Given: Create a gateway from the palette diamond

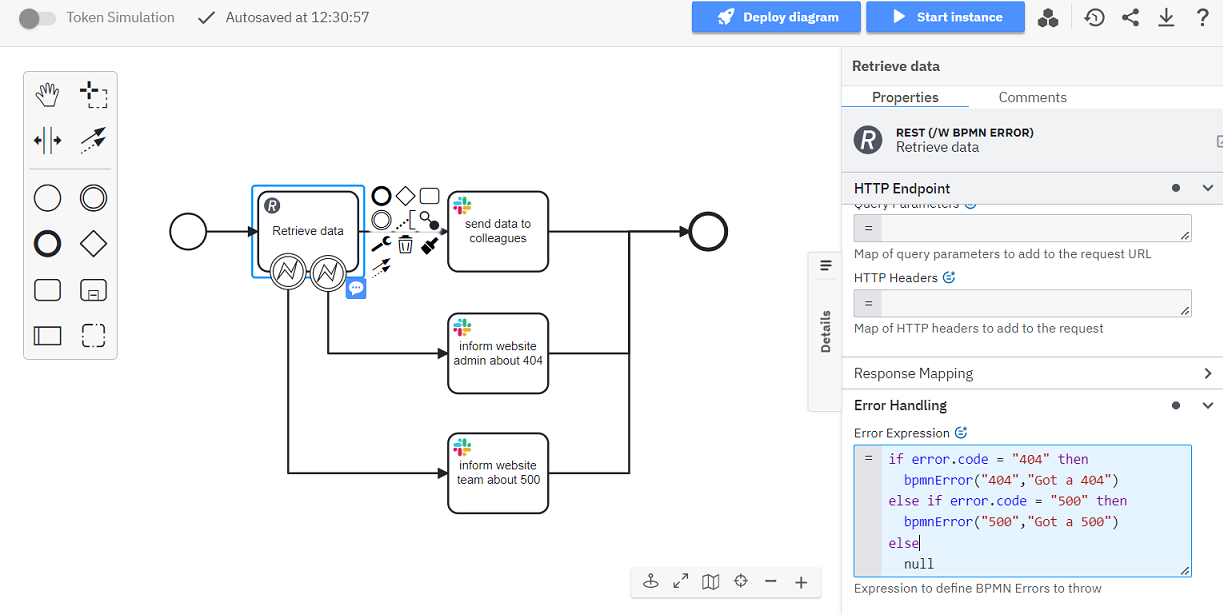Looking at the screenshot, I should click(x=94, y=243).
